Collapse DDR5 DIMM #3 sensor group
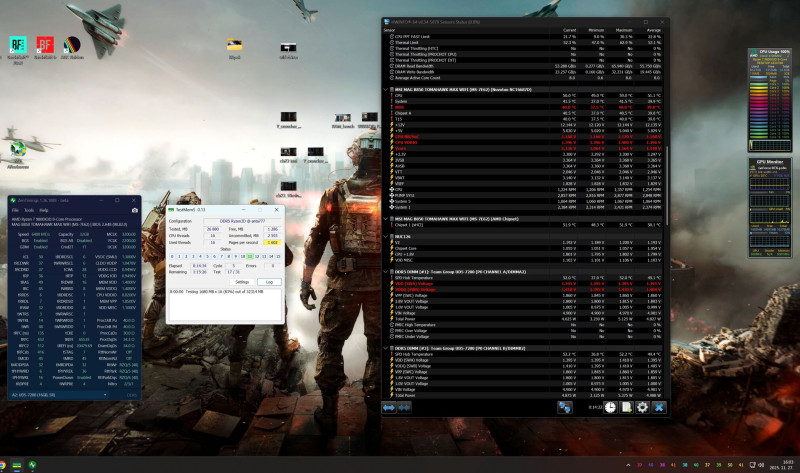The height and width of the screenshot is (473, 800). pos(385,348)
